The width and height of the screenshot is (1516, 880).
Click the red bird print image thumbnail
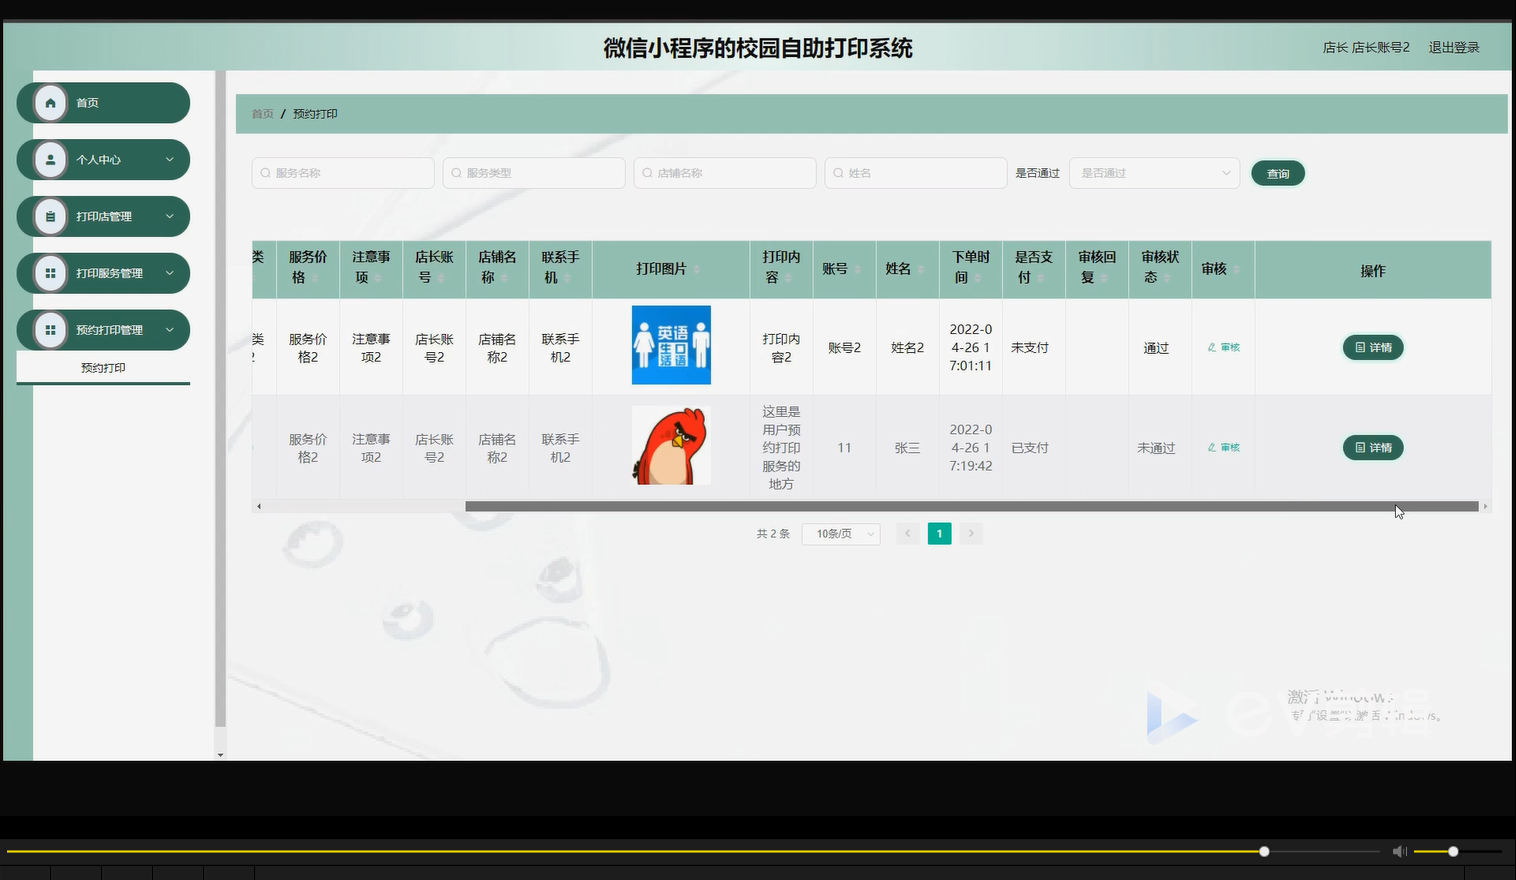pyautogui.click(x=670, y=444)
